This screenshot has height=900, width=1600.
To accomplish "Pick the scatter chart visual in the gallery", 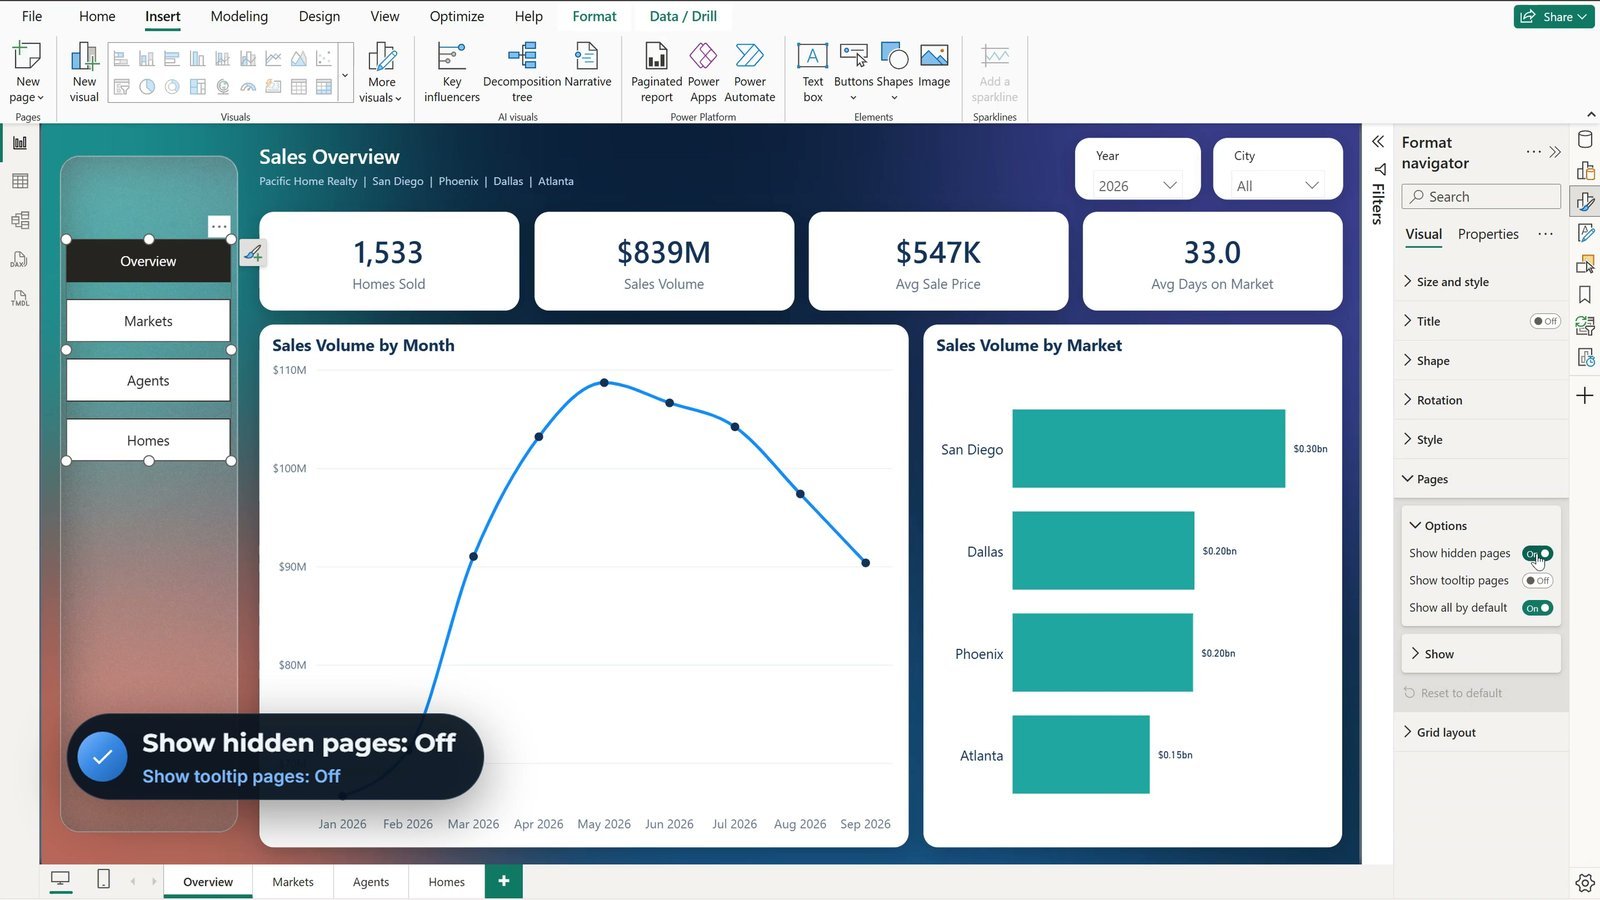I will click(x=323, y=59).
